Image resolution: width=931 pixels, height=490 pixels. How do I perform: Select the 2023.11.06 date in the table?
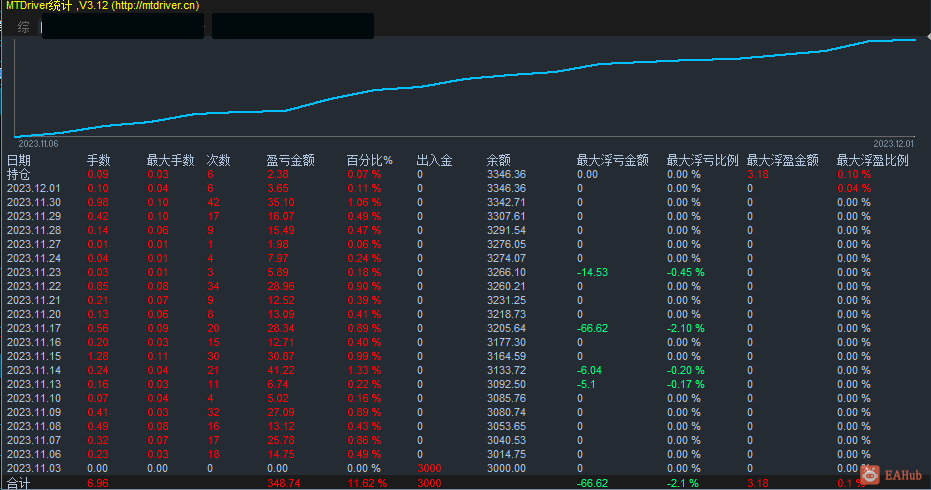pyautogui.click(x=34, y=454)
